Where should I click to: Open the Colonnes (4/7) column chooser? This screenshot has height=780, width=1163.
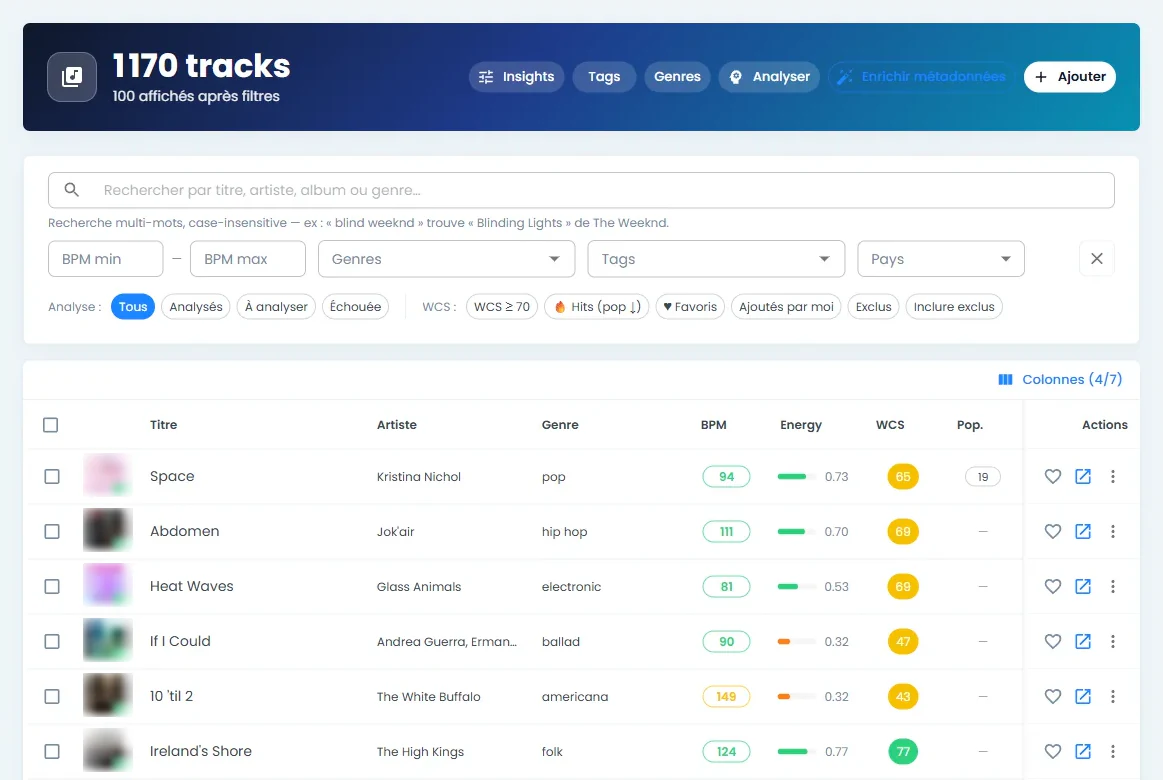click(x=1060, y=380)
